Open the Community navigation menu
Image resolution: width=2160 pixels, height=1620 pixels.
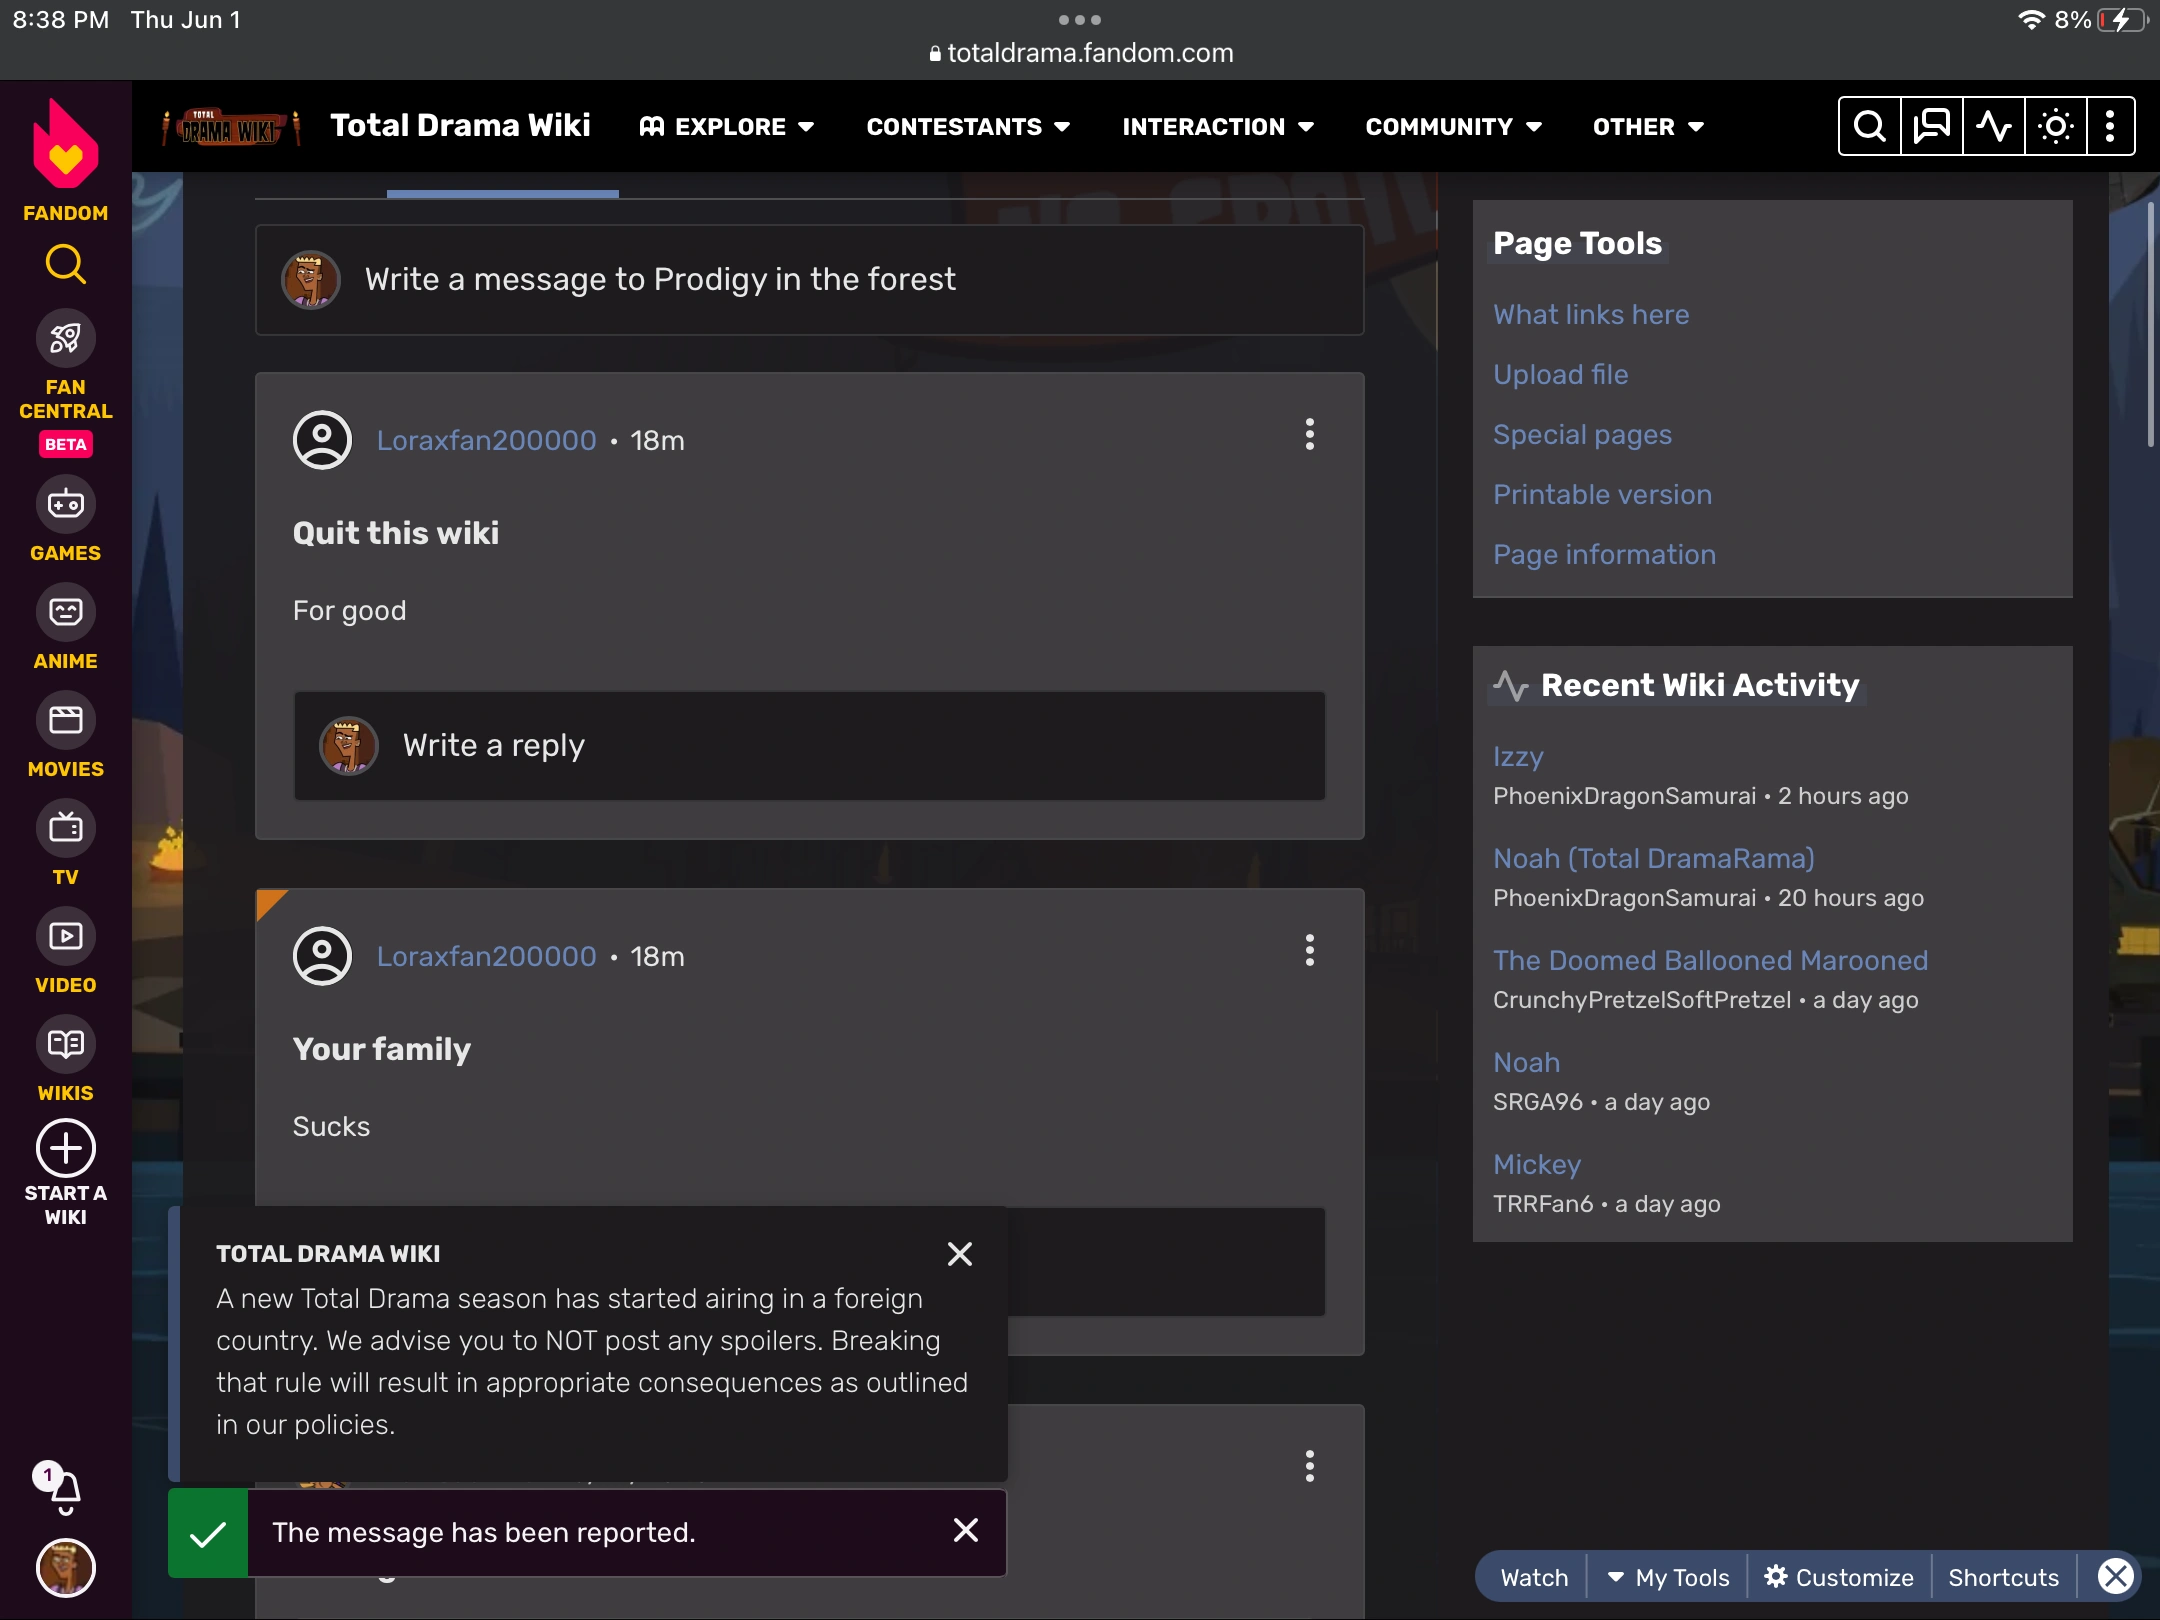click(1452, 126)
